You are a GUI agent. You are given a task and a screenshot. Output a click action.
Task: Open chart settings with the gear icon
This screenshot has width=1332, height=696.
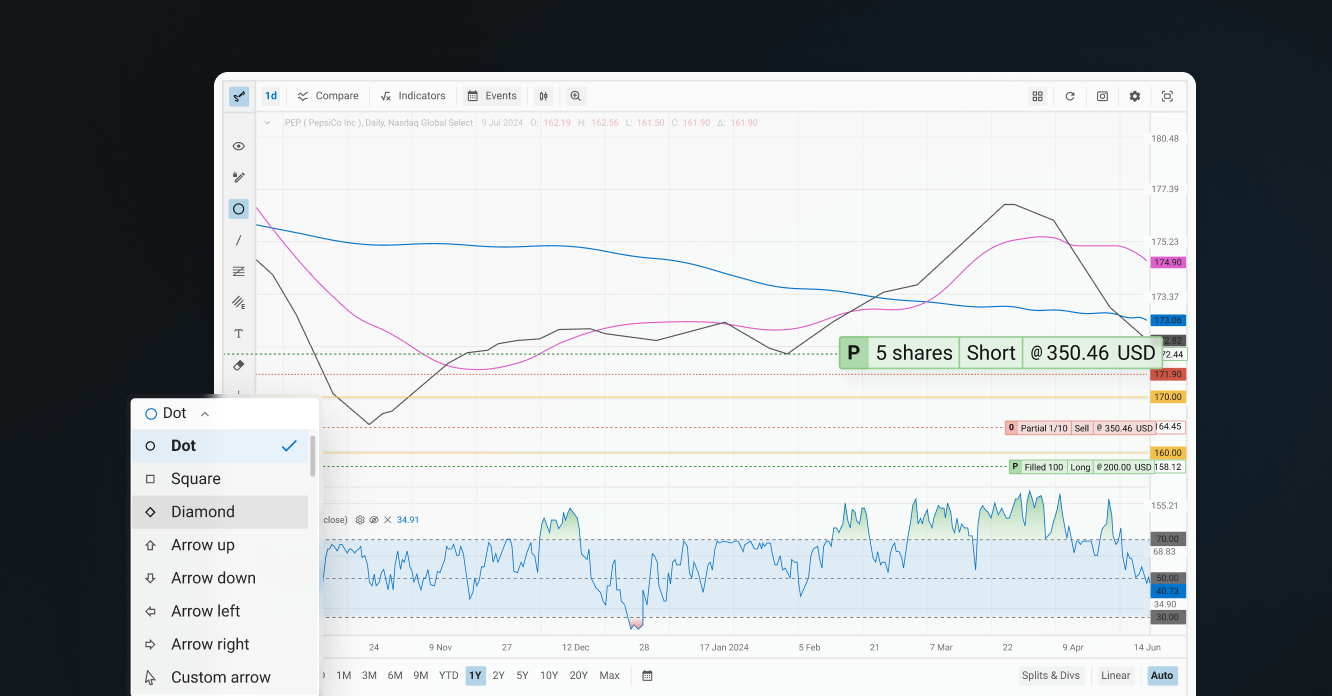click(1134, 96)
